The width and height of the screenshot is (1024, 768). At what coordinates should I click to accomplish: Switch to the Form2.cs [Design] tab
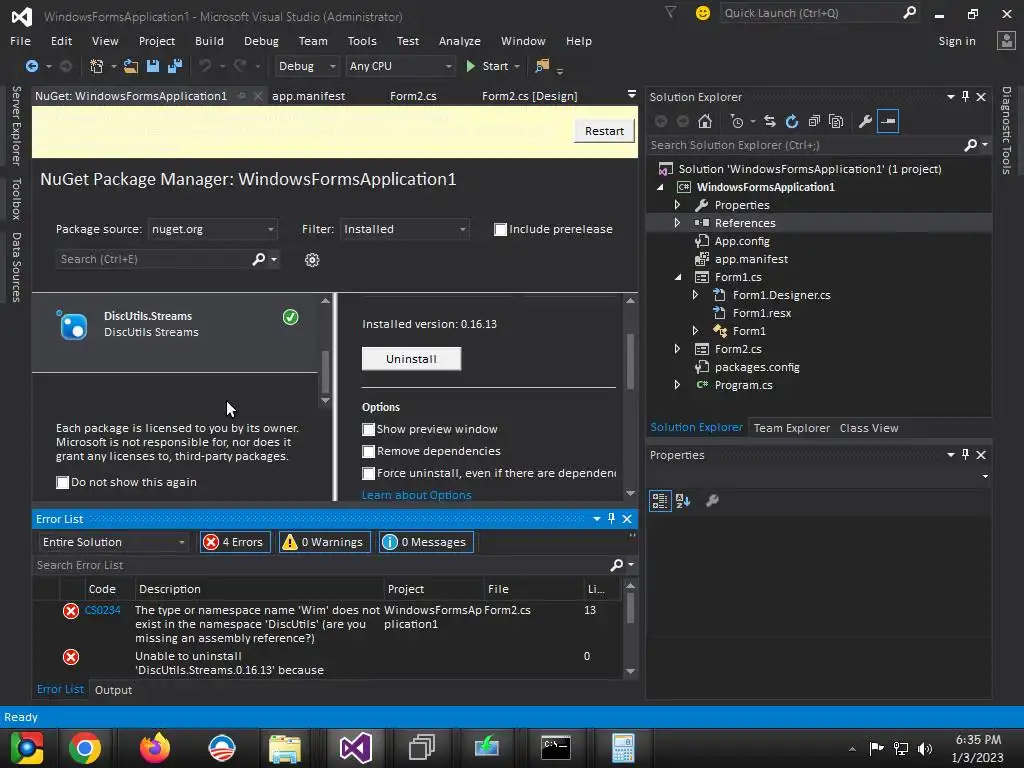click(530, 96)
